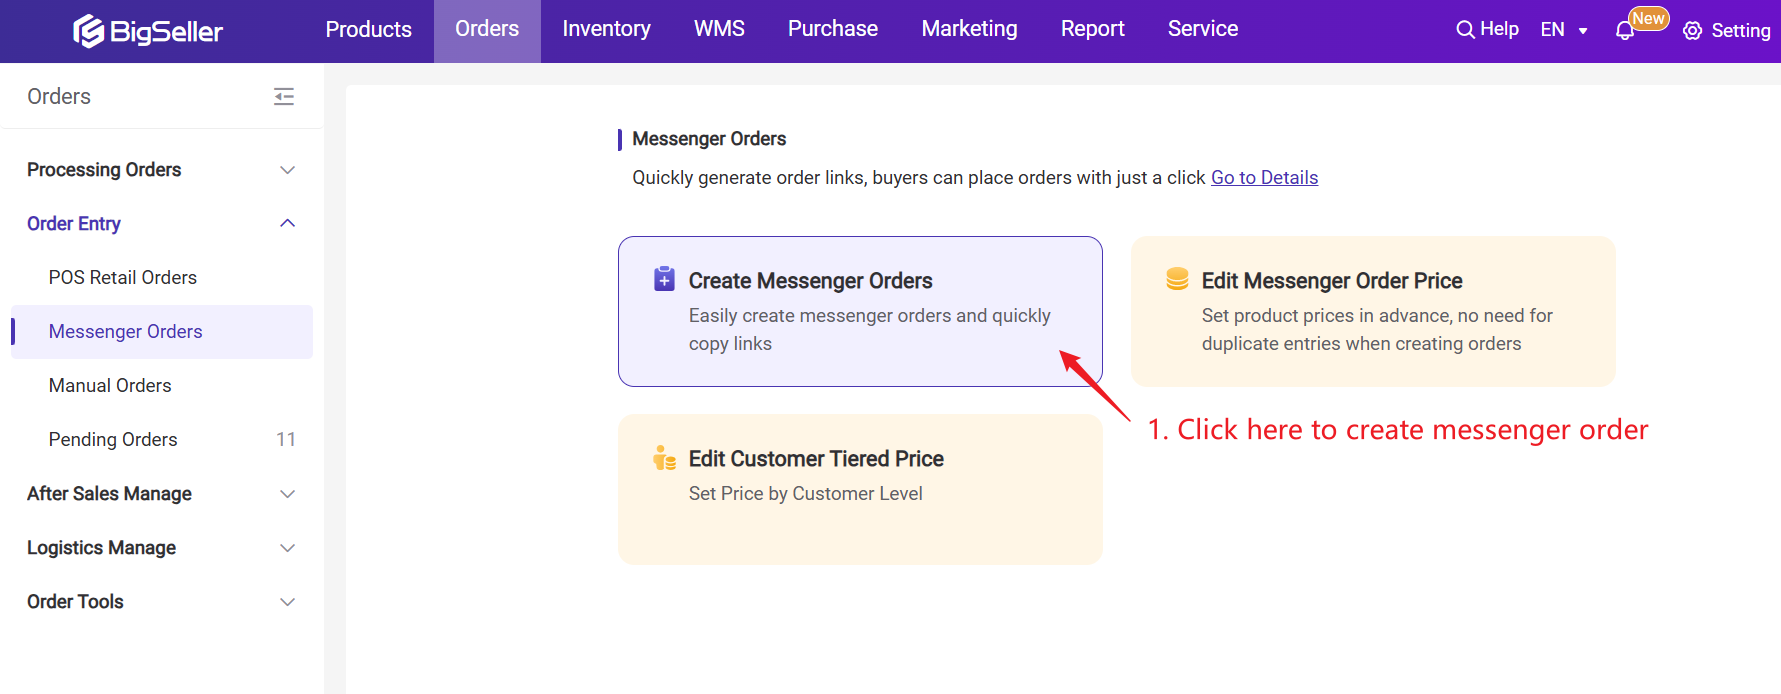
Task: Open the Products menu
Action: 369,30
